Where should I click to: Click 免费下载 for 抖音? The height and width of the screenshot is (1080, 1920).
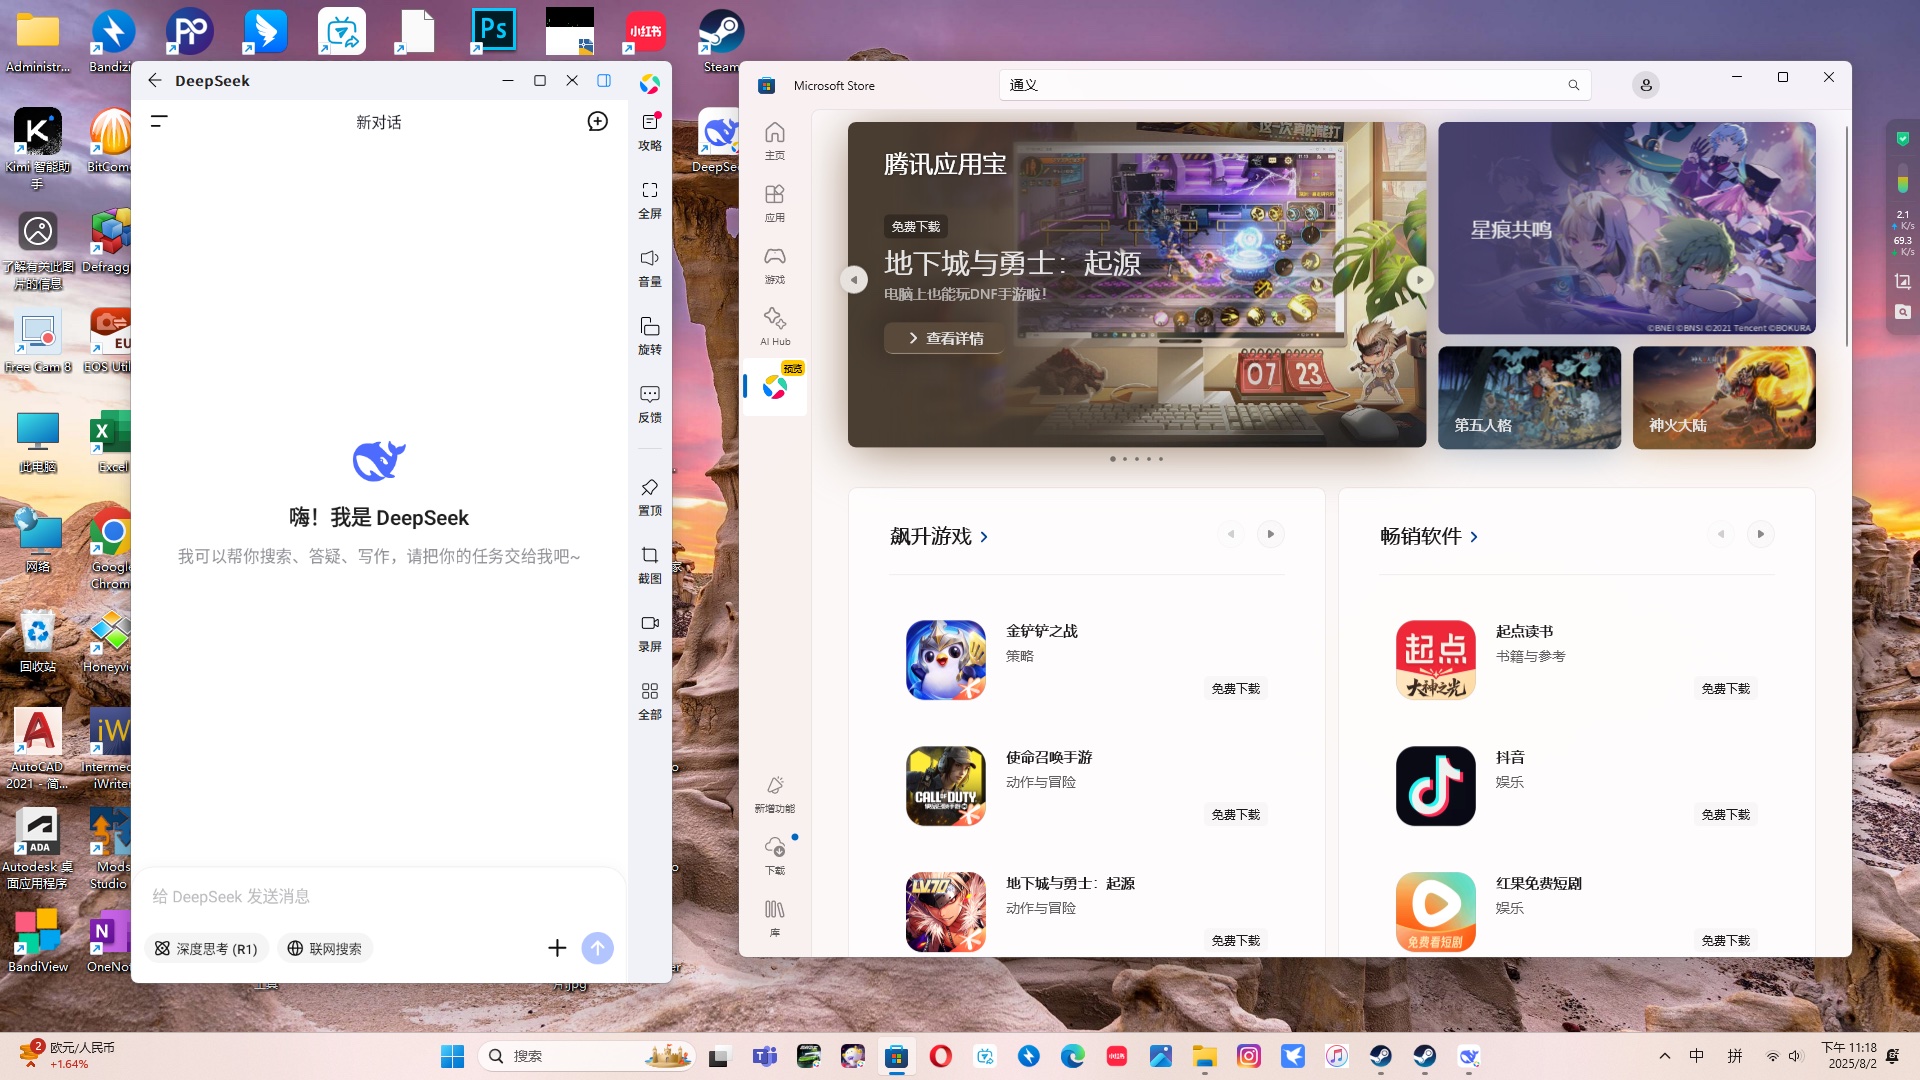point(1725,814)
